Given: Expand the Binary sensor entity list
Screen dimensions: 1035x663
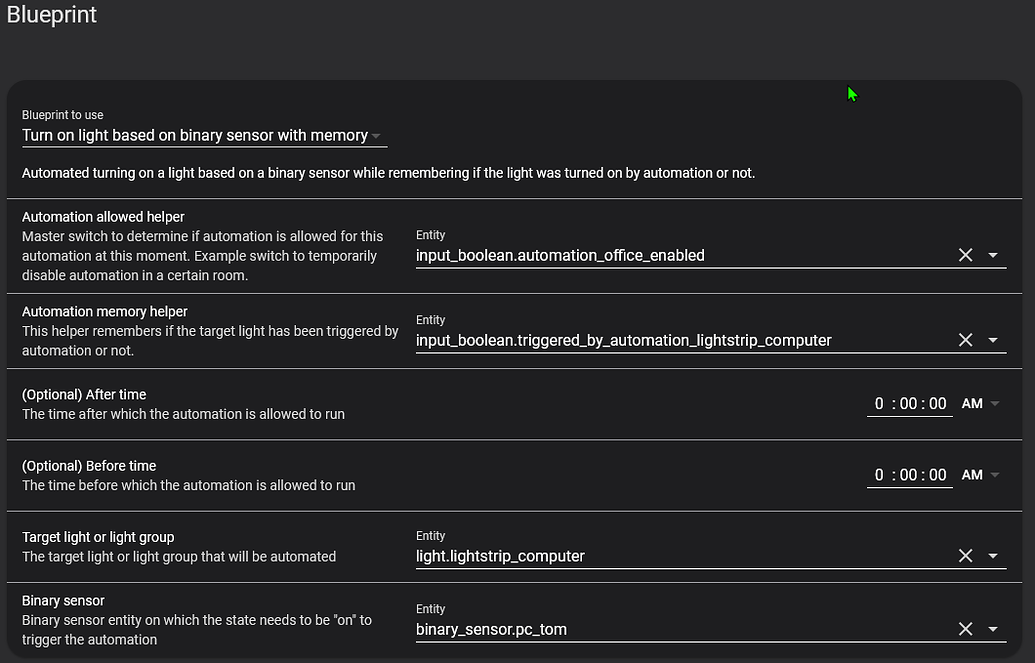Looking at the screenshot, I should [x=993, y=629].
